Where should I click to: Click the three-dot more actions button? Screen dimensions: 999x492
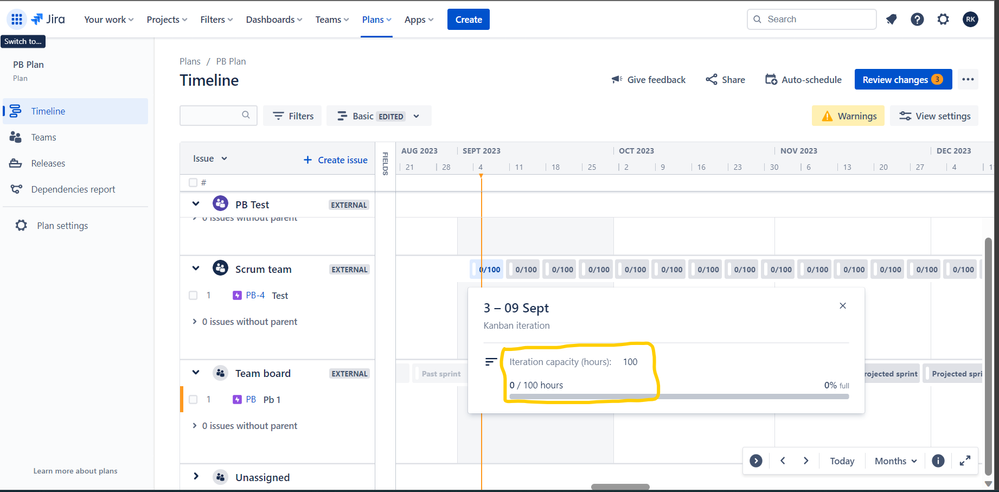968,80
